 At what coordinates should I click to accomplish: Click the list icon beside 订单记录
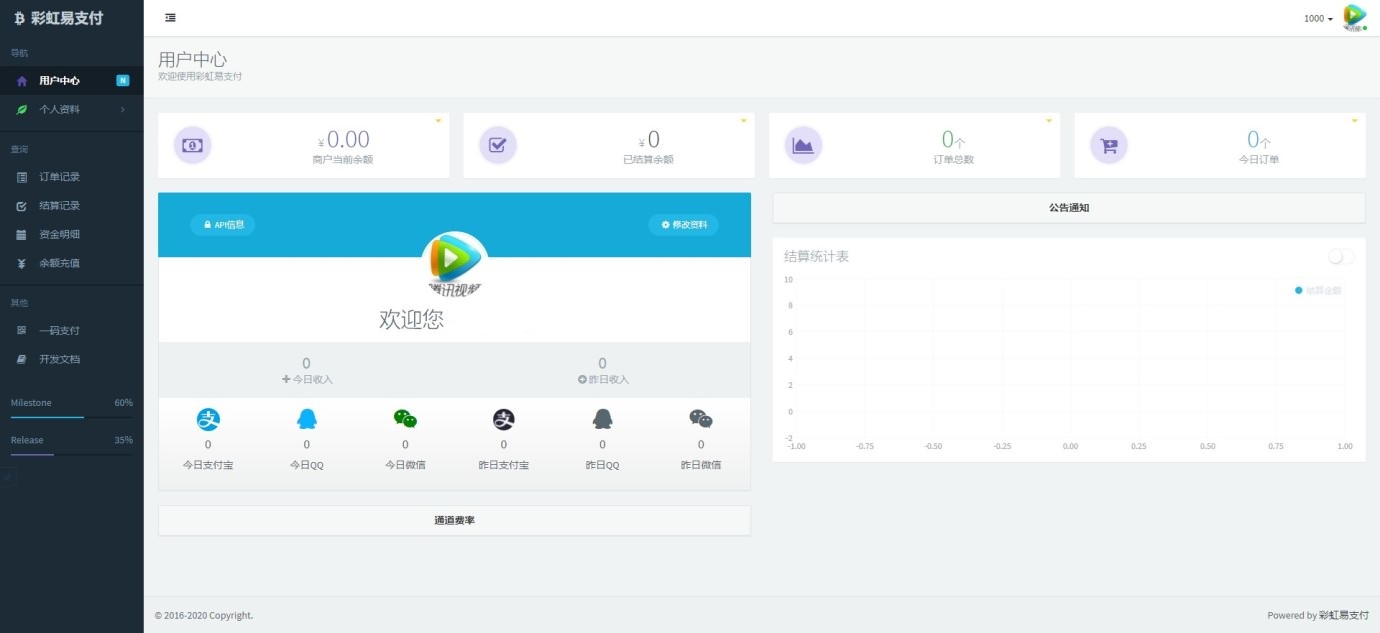tap(22, 177)
